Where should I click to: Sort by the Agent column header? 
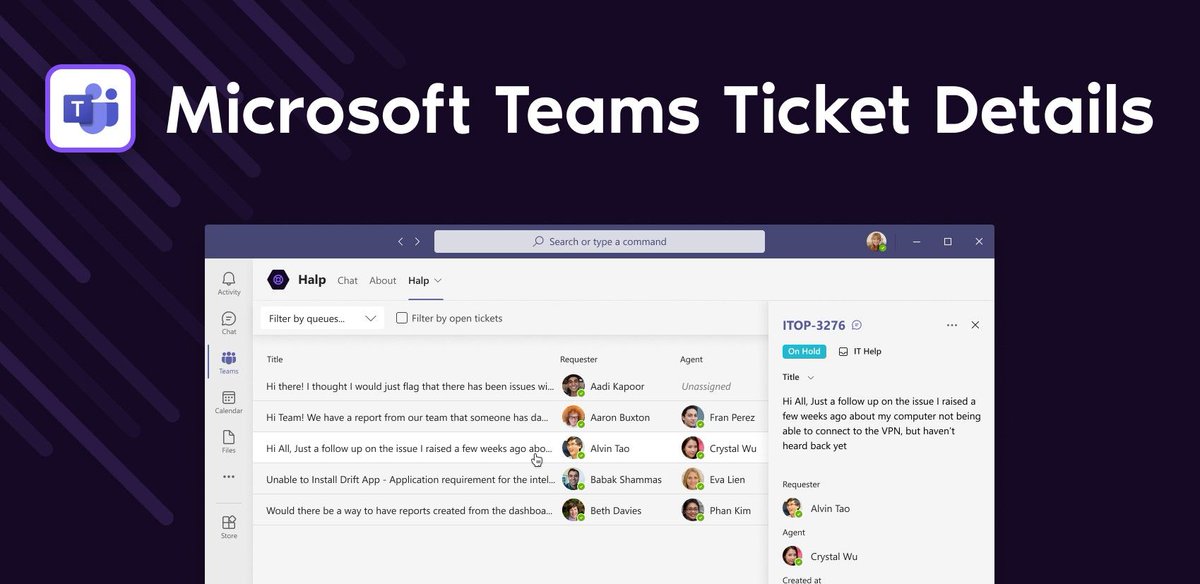pos(691,359)
